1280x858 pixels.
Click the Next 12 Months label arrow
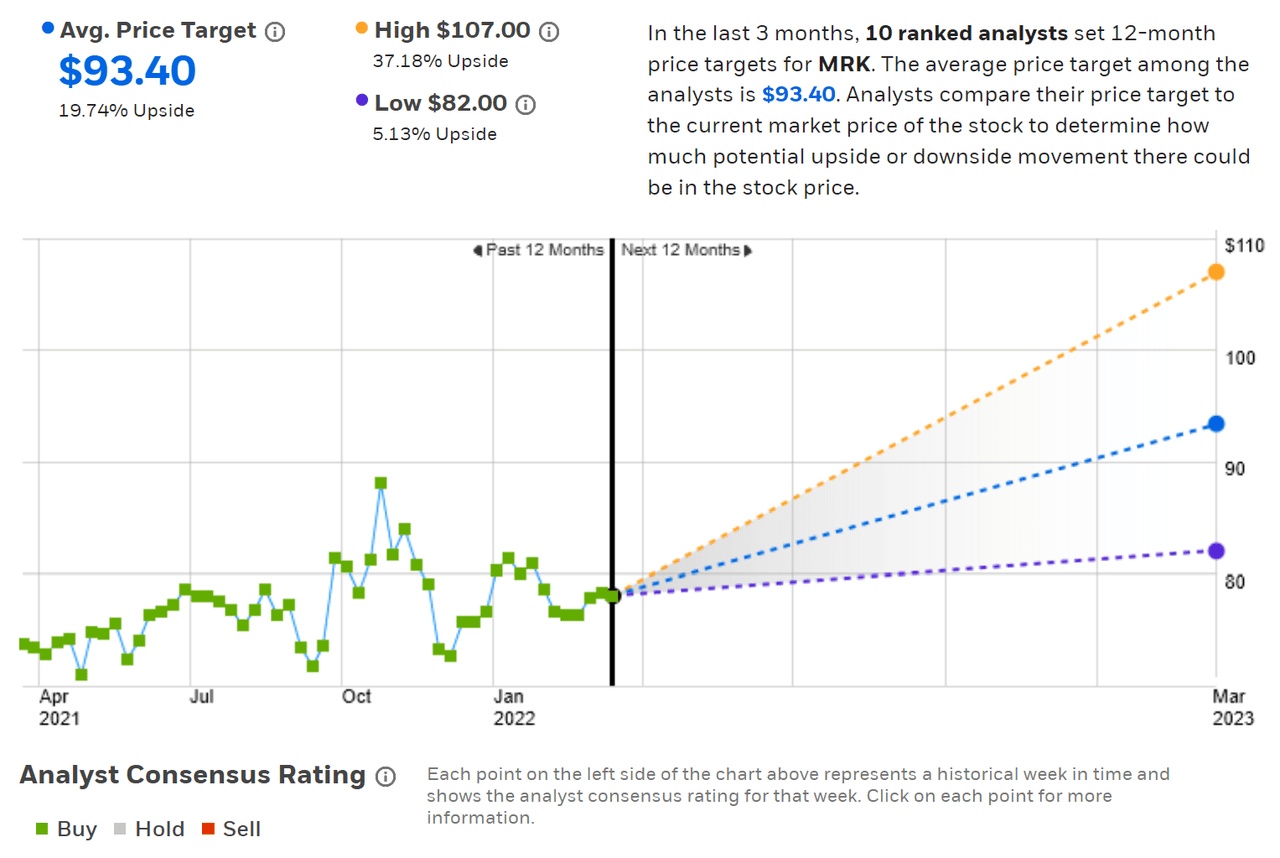[x=747, y=250]
